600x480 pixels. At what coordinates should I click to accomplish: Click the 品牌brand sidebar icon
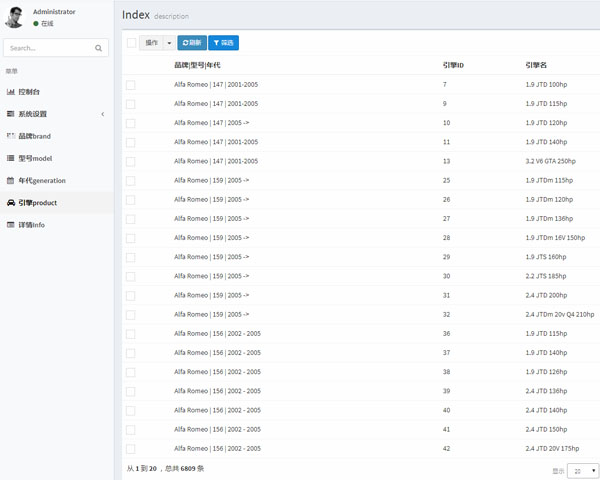[11, 136]
